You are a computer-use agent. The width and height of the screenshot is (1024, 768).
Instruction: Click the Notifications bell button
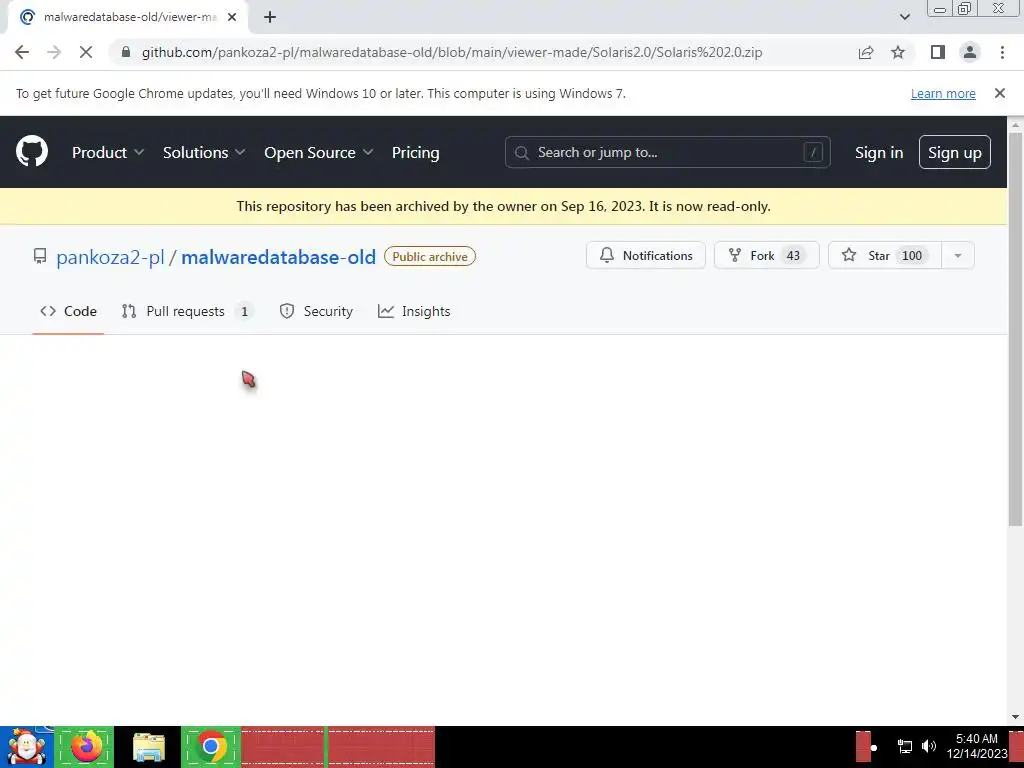(646, 255)
